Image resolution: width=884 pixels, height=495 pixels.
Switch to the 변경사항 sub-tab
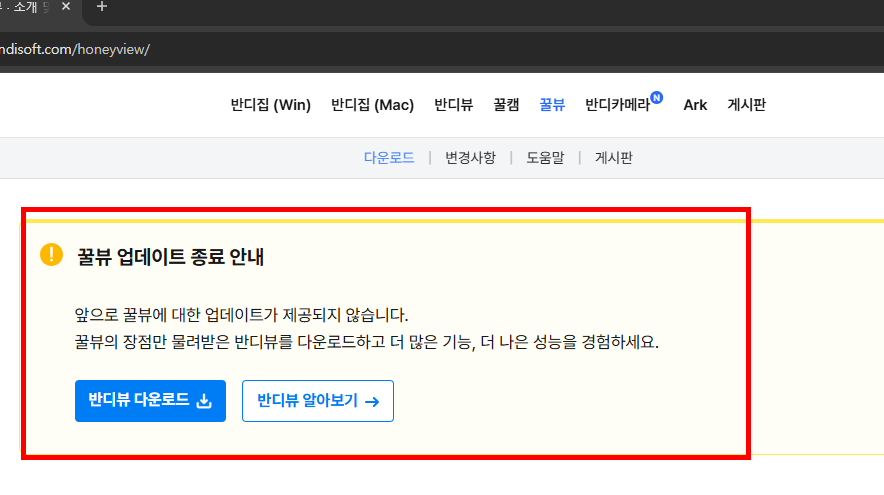click(470, 158)
